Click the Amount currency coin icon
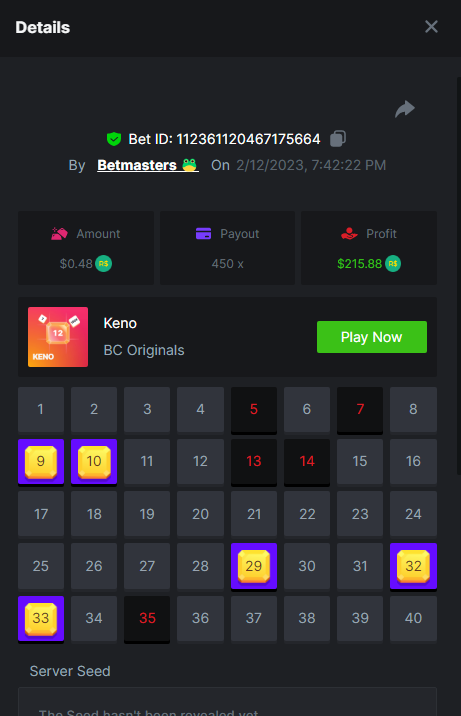This screenshot has height=716, width=461. [104, 263]
